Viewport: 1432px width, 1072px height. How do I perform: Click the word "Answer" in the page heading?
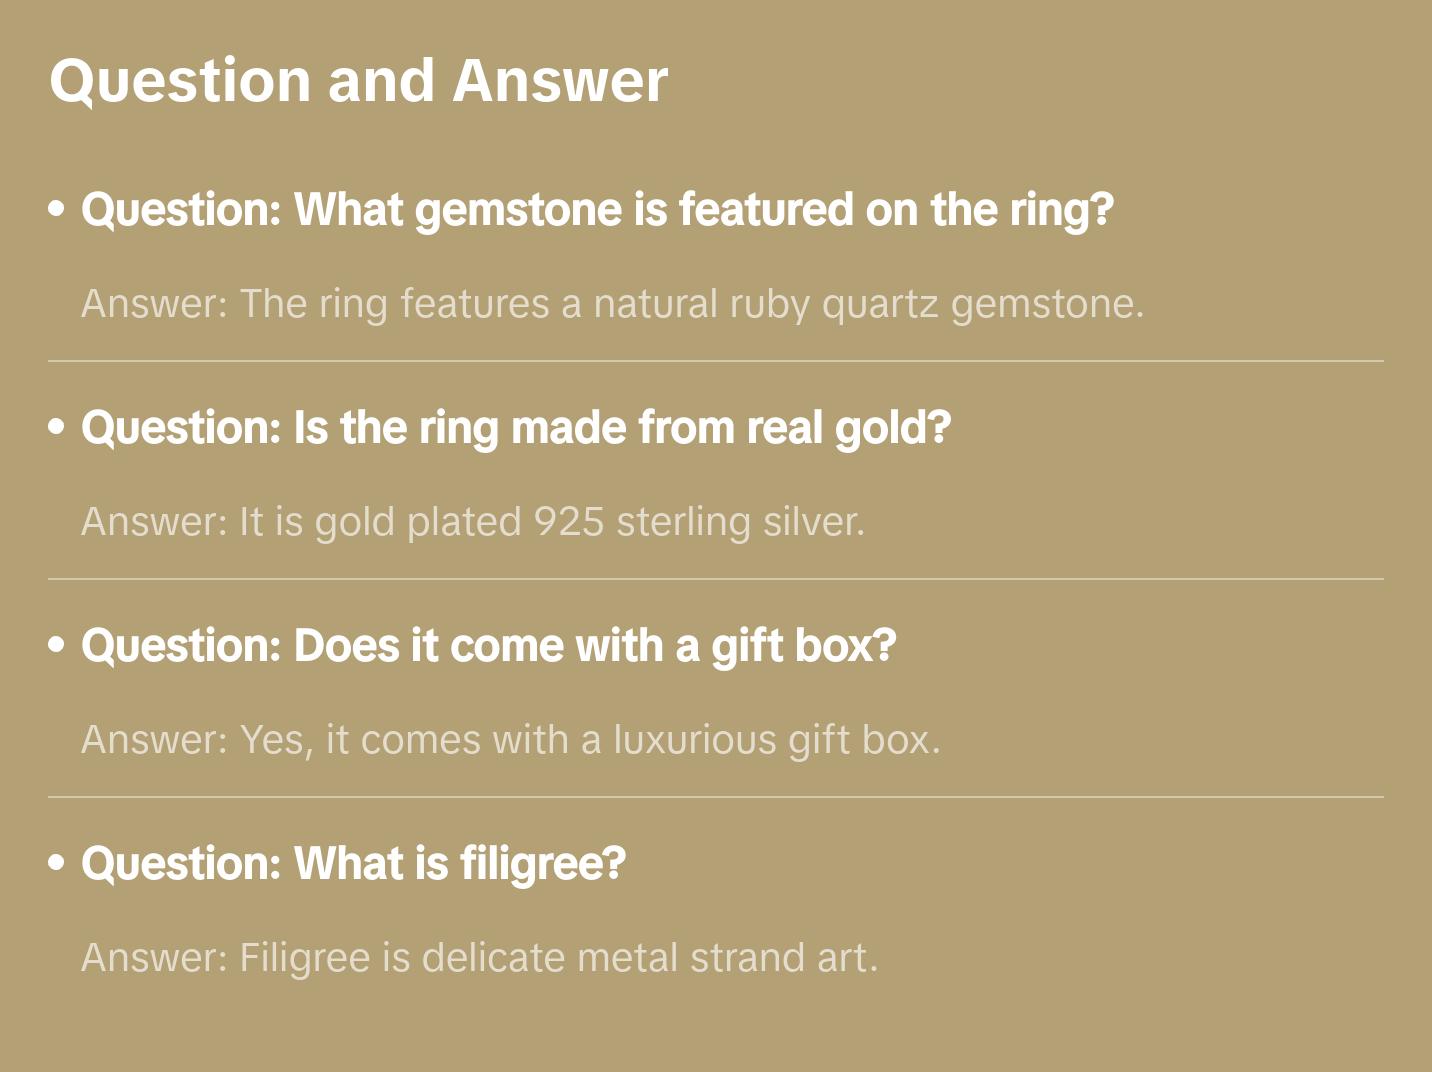coord(560,80)
